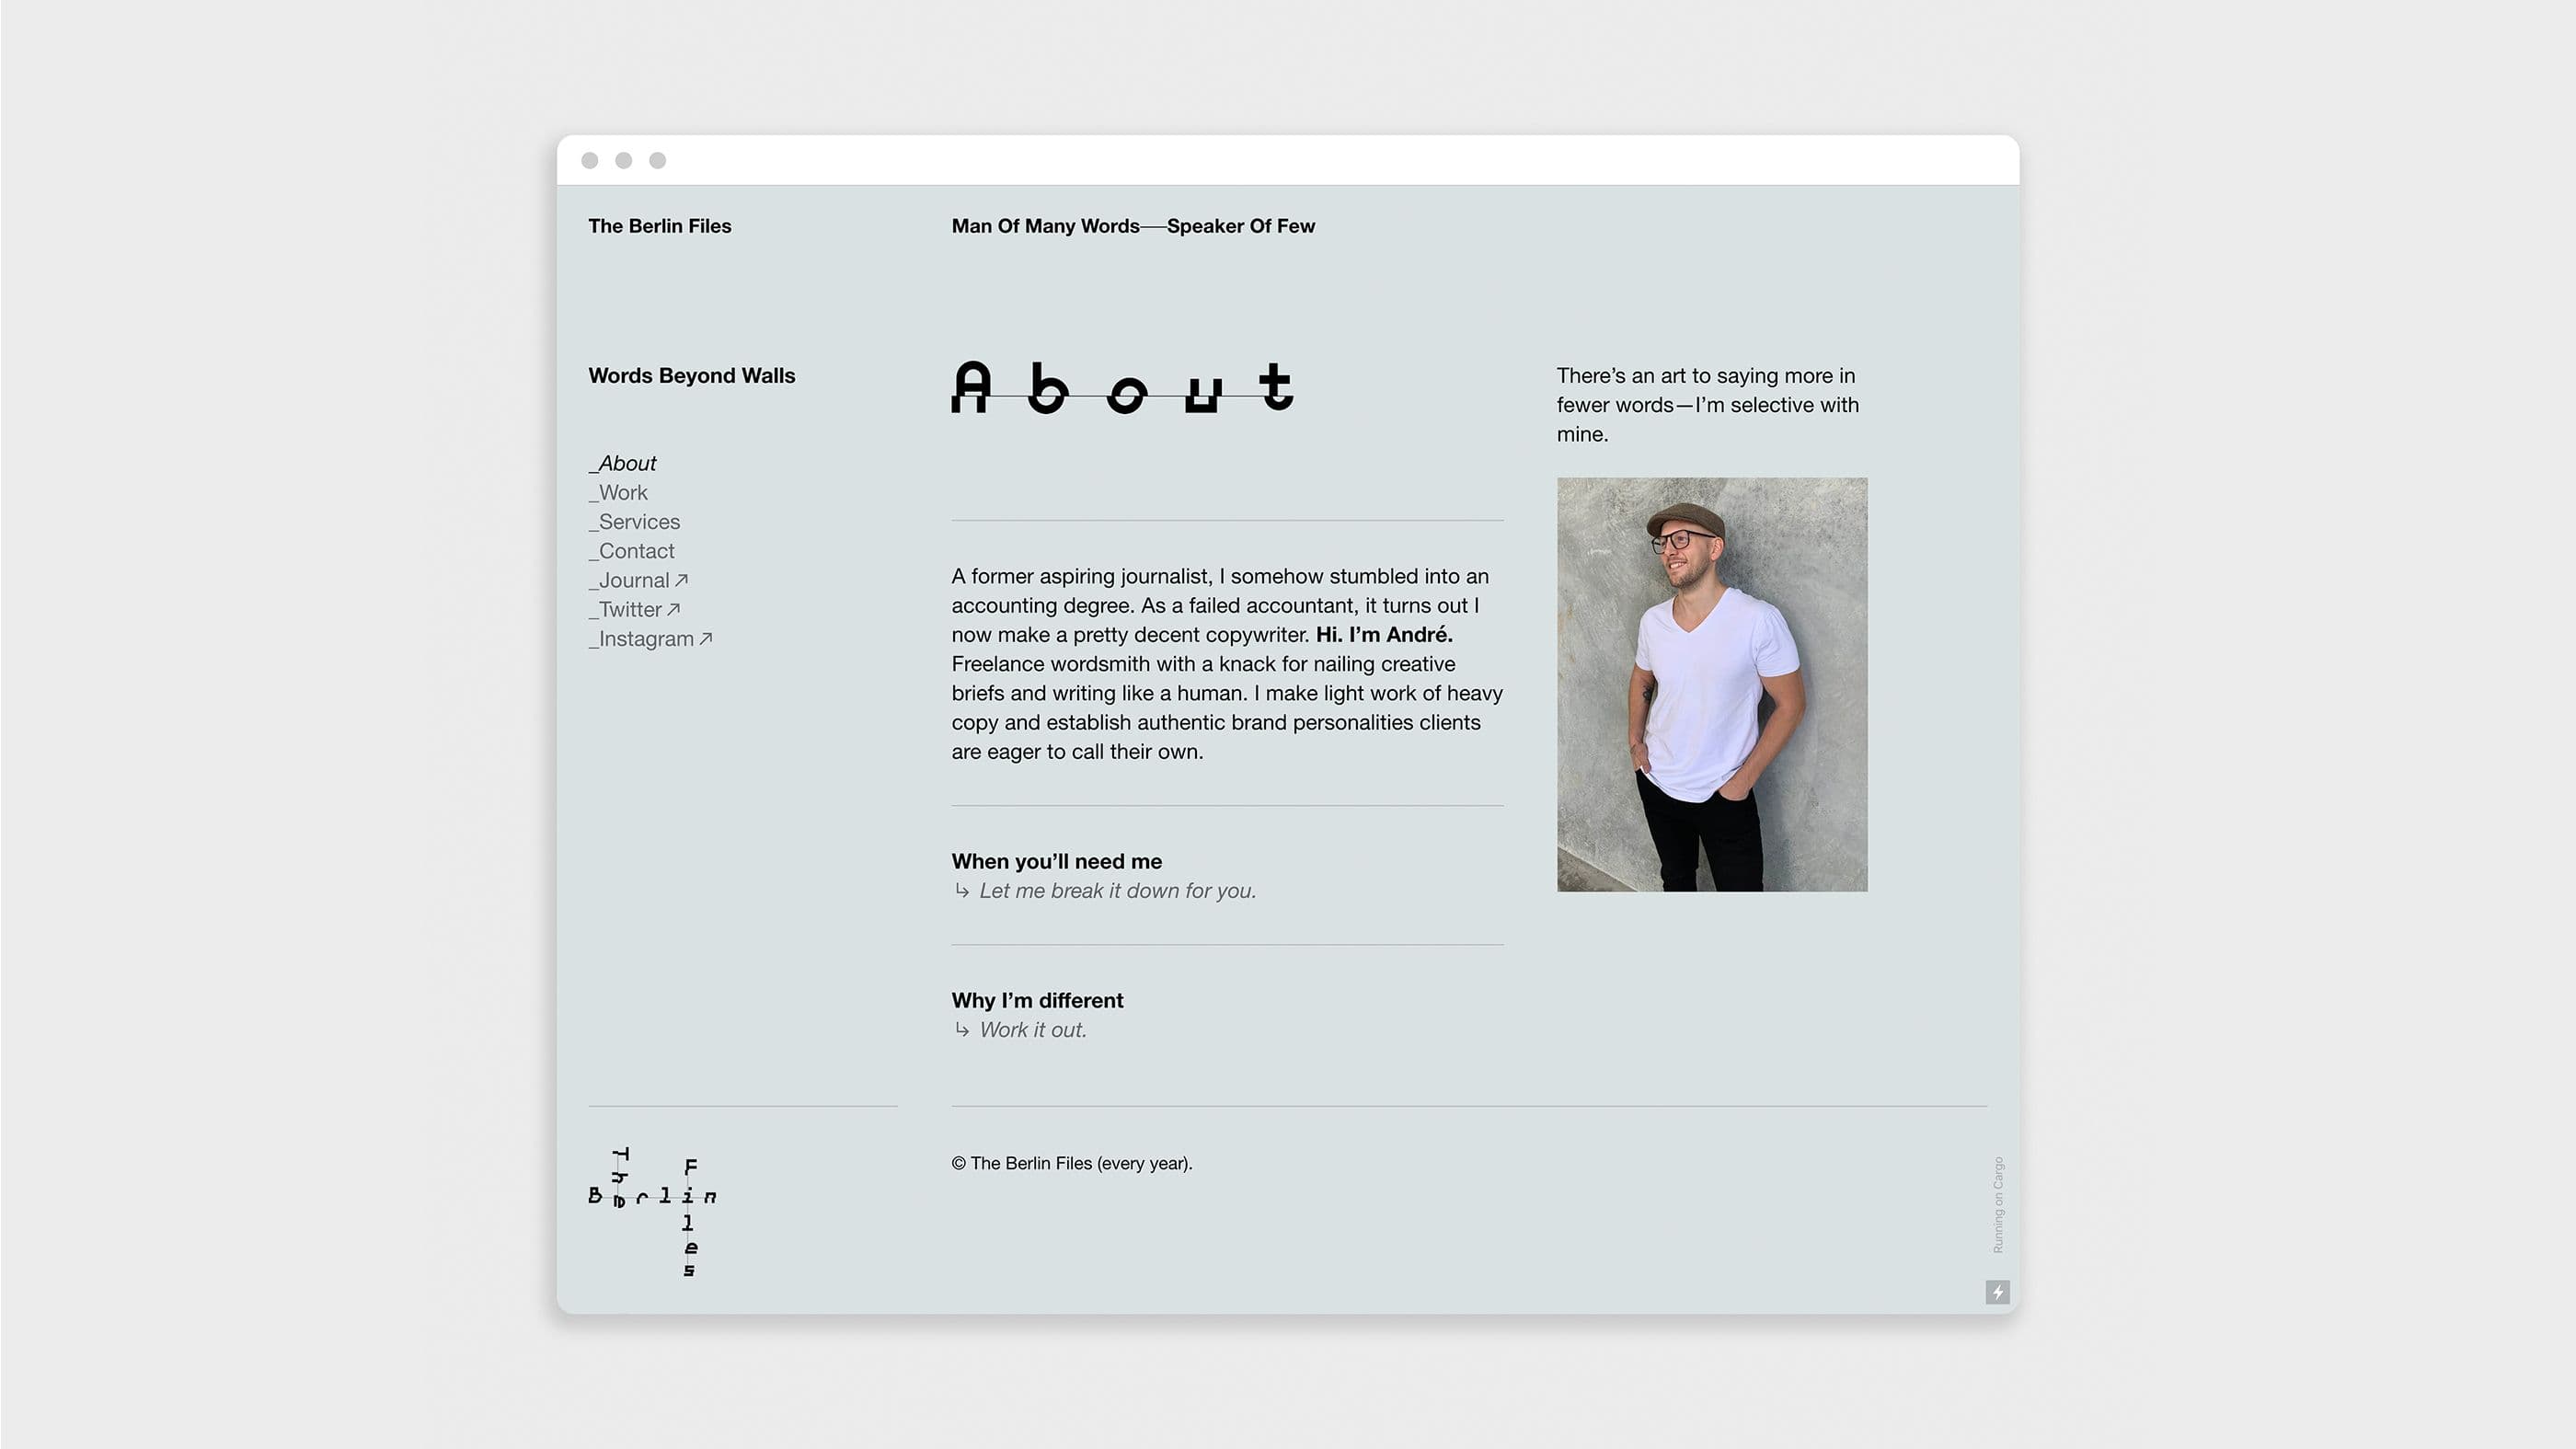2576x1449 pixels.
Task: Click The Berlin Files header link
Action: tap(659, 226)
